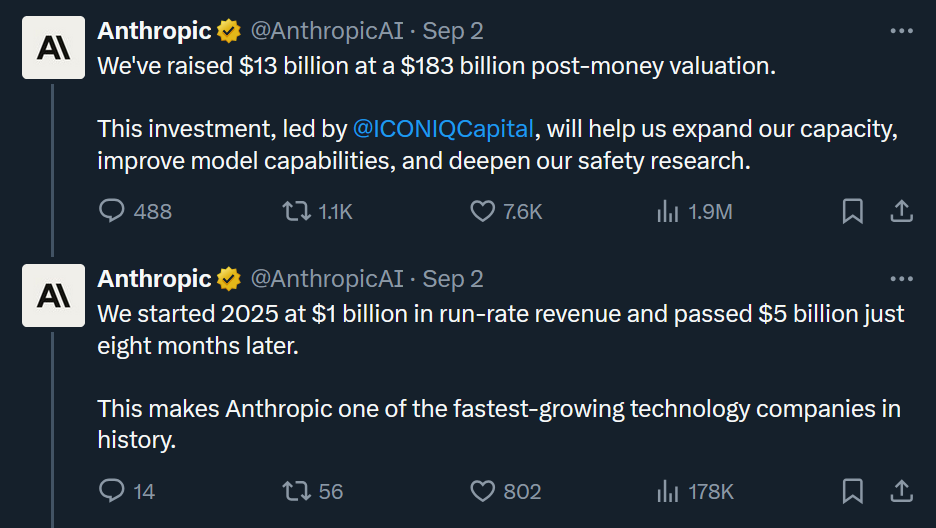This screenshot has width=936, height=528.
Task: Reply to the $13 billion funding tweet
Action: point(112,211)
